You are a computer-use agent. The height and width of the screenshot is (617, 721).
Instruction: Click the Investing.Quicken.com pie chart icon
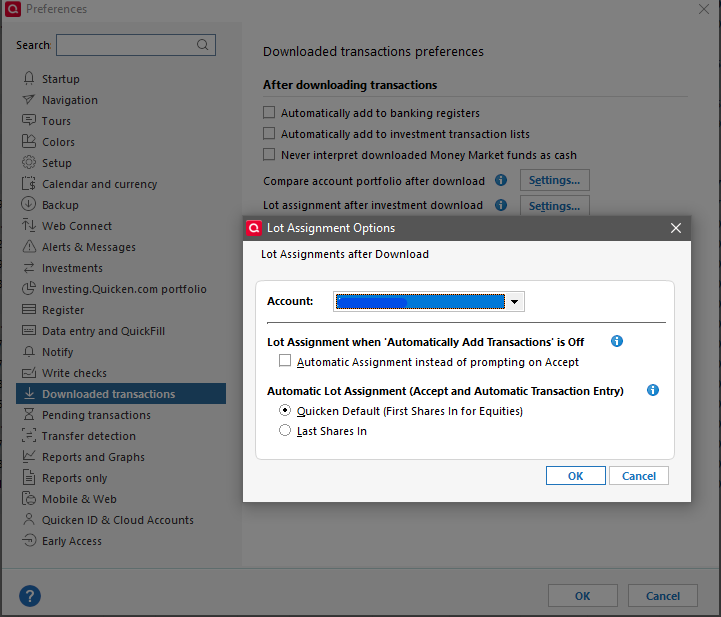pyautogui.click(x=29, y=288)
